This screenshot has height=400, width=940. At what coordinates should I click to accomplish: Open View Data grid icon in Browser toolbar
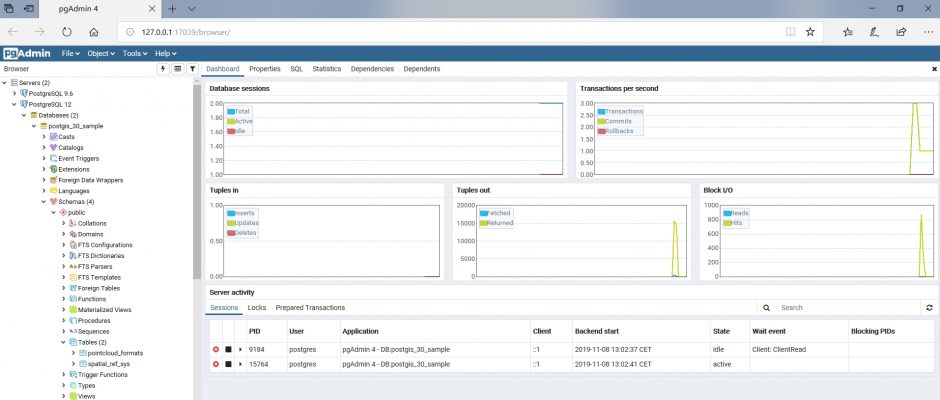(x=178, y=69)
